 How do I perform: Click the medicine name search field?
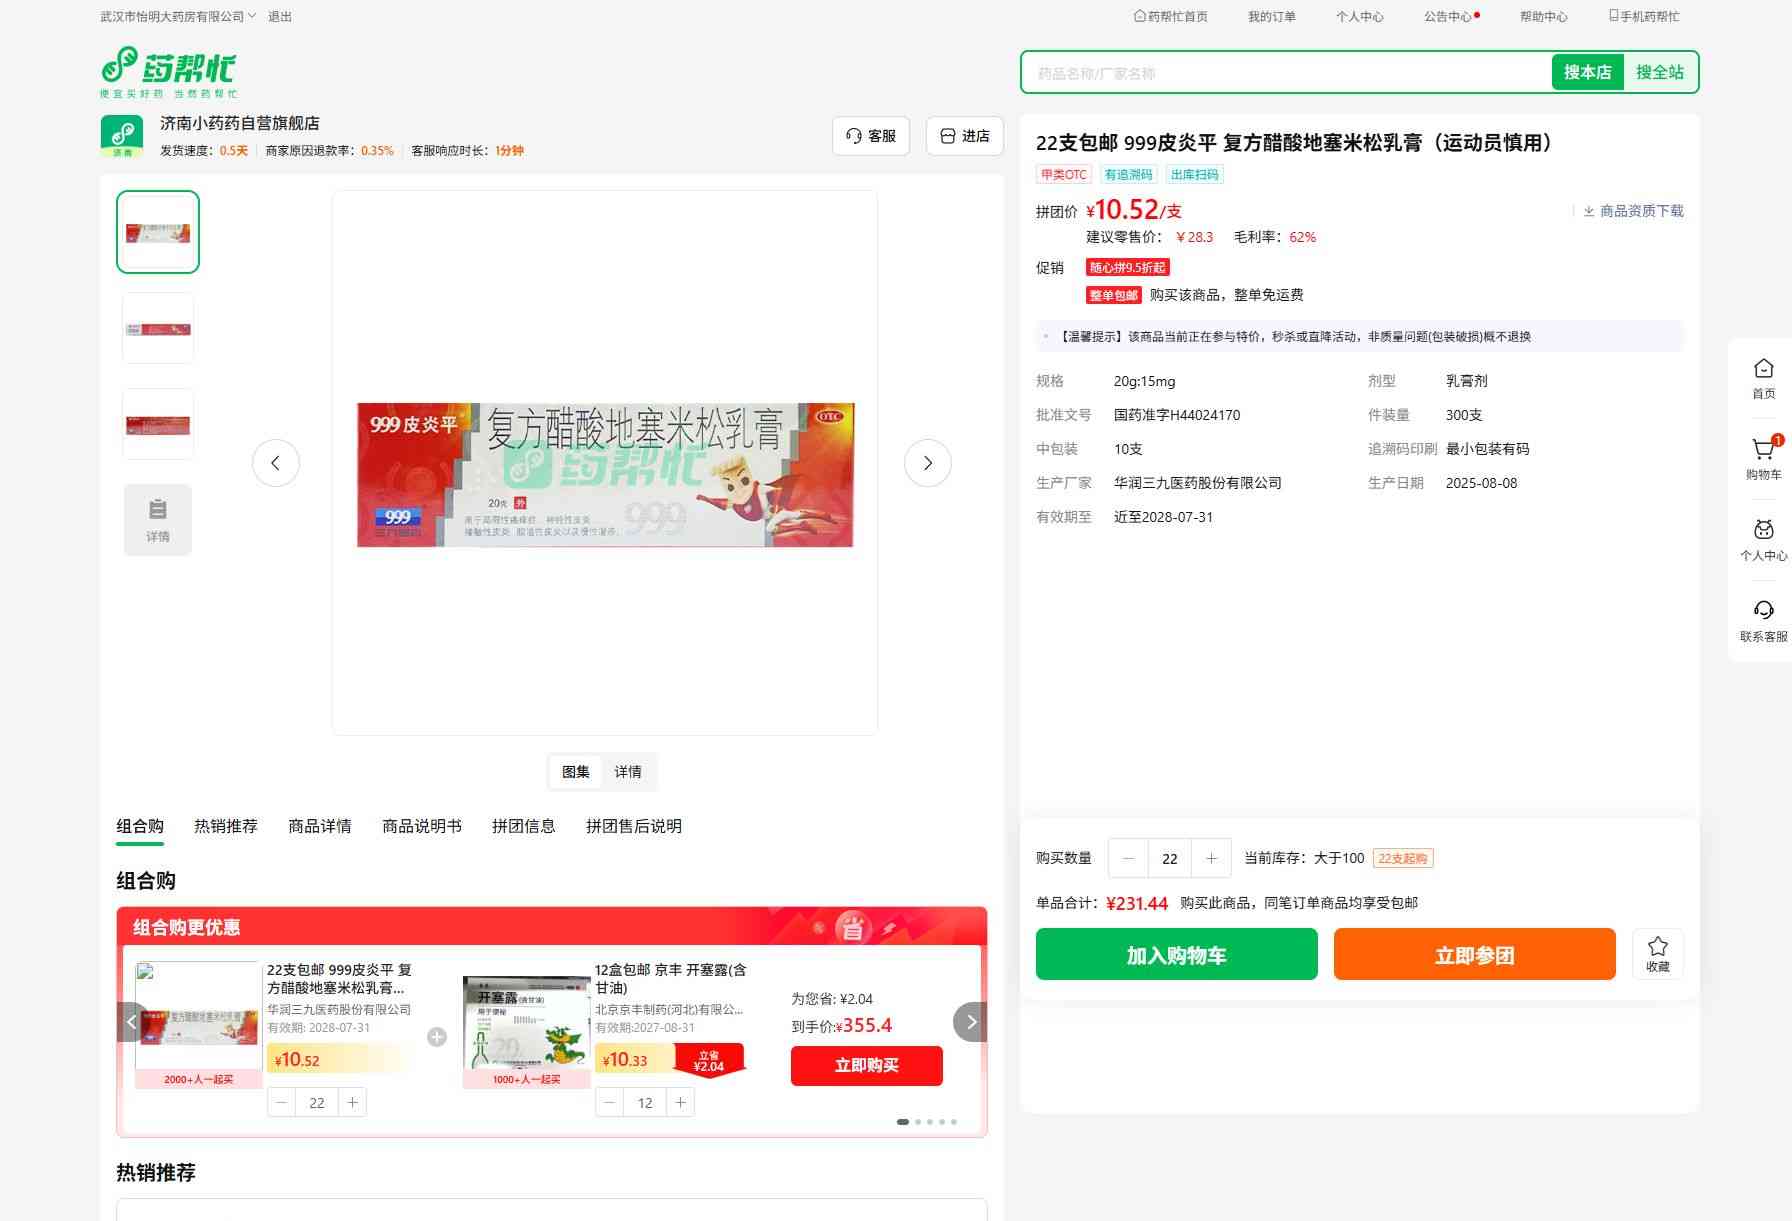1286,73
